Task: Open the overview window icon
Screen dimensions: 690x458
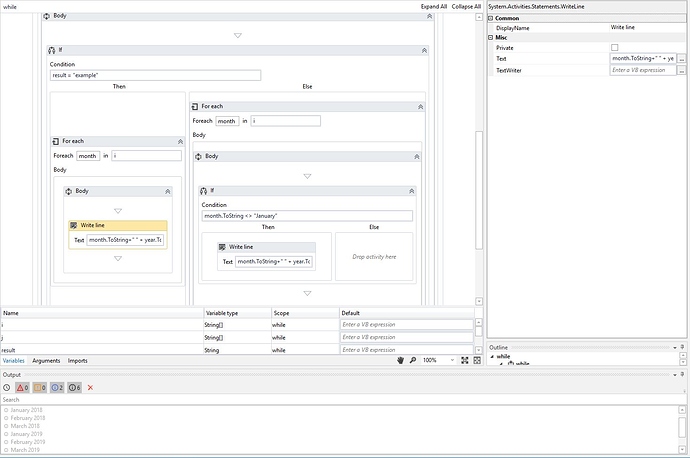Action: [477, 360]
